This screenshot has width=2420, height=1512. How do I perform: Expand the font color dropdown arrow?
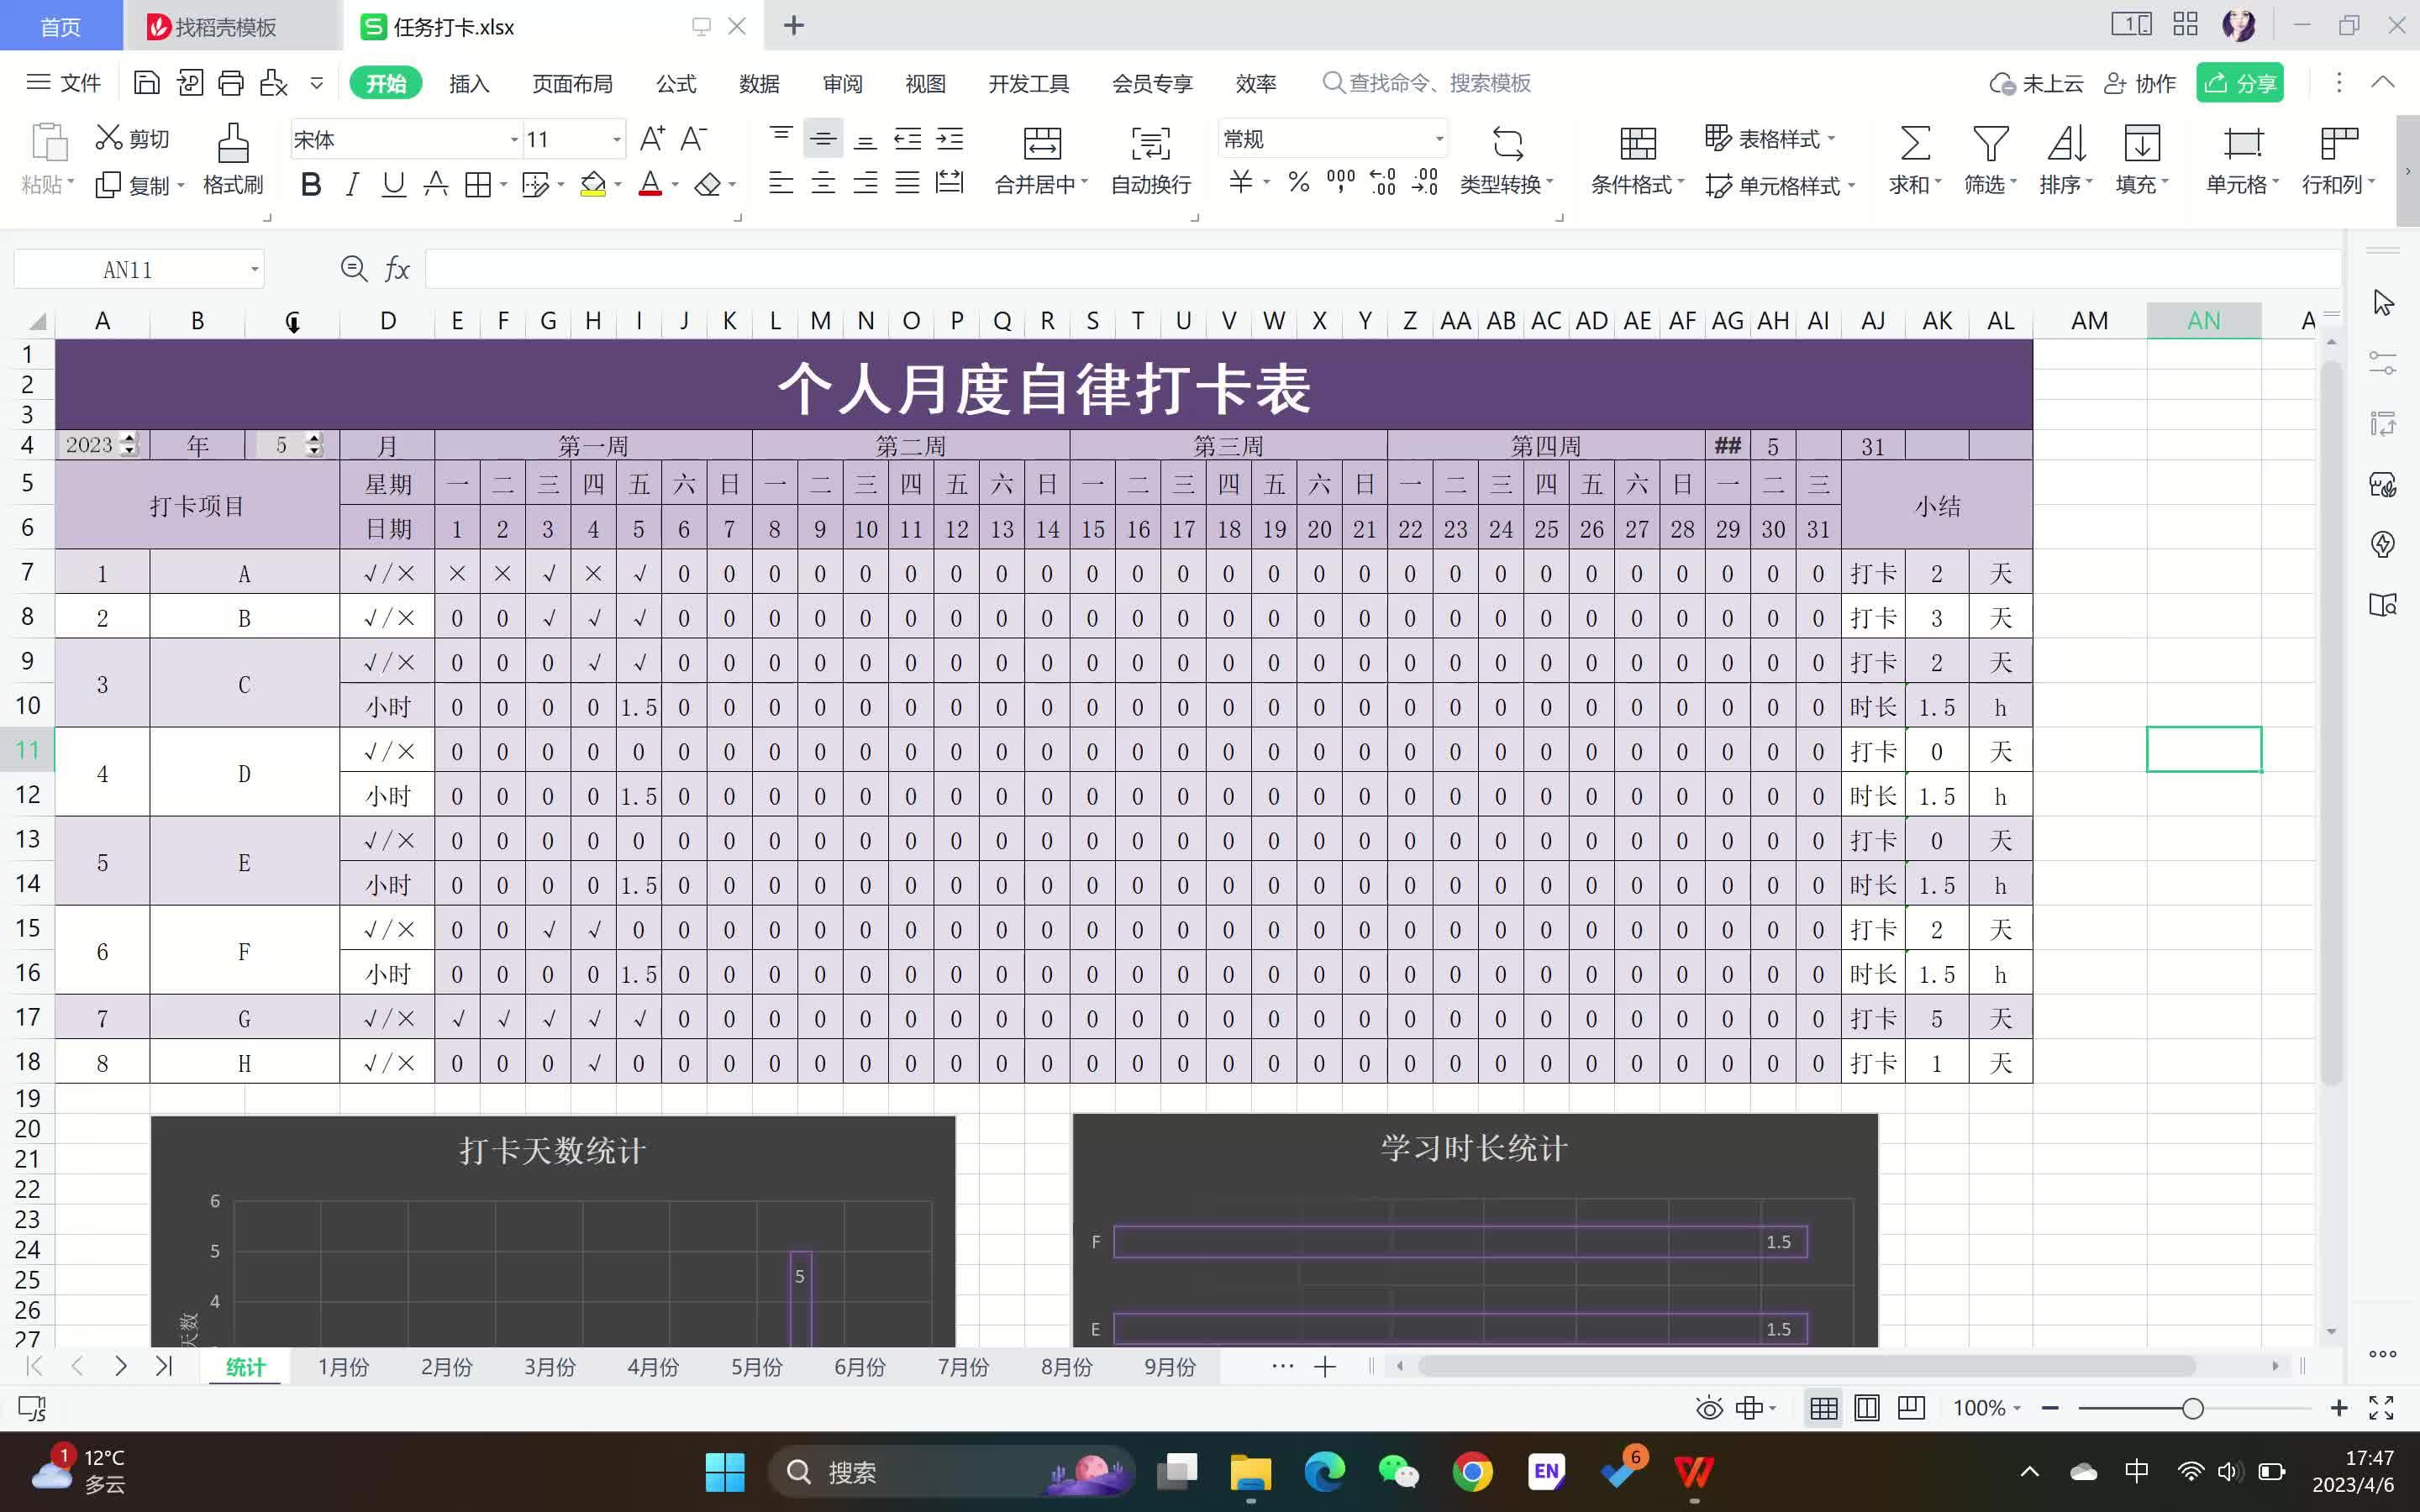(675, 185)
